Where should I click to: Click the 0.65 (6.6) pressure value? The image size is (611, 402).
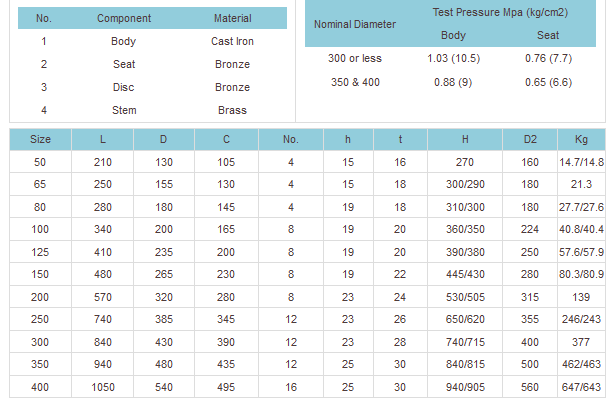point(548,81)
